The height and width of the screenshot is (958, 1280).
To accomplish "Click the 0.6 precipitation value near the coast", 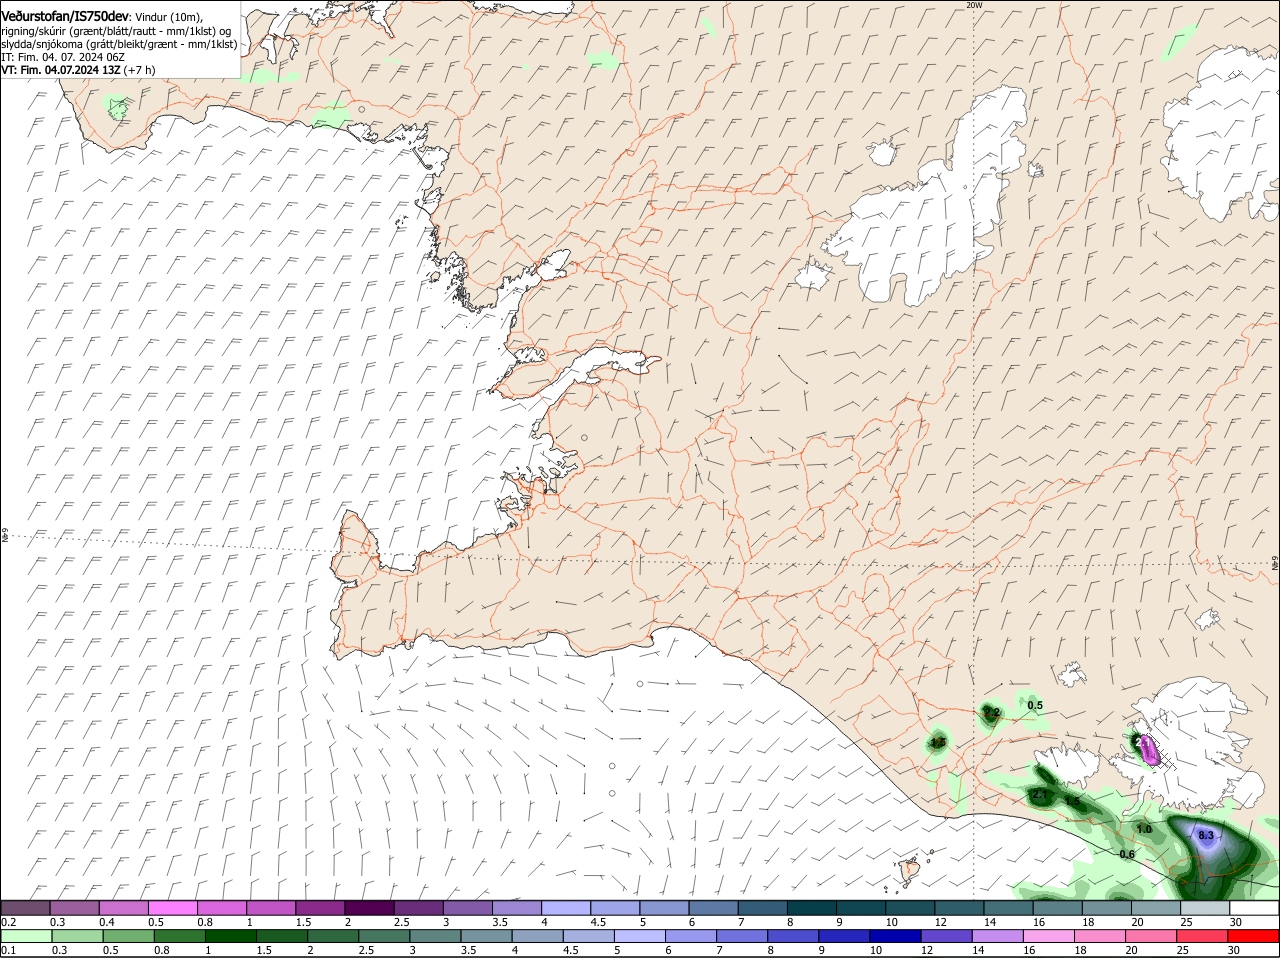I will 1126,854.
